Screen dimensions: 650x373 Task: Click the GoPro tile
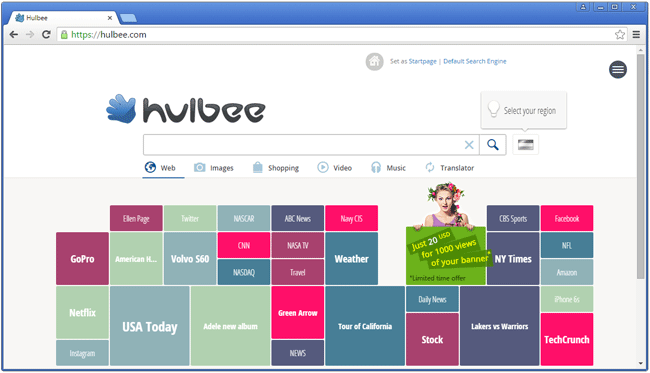tap(82, 259)
